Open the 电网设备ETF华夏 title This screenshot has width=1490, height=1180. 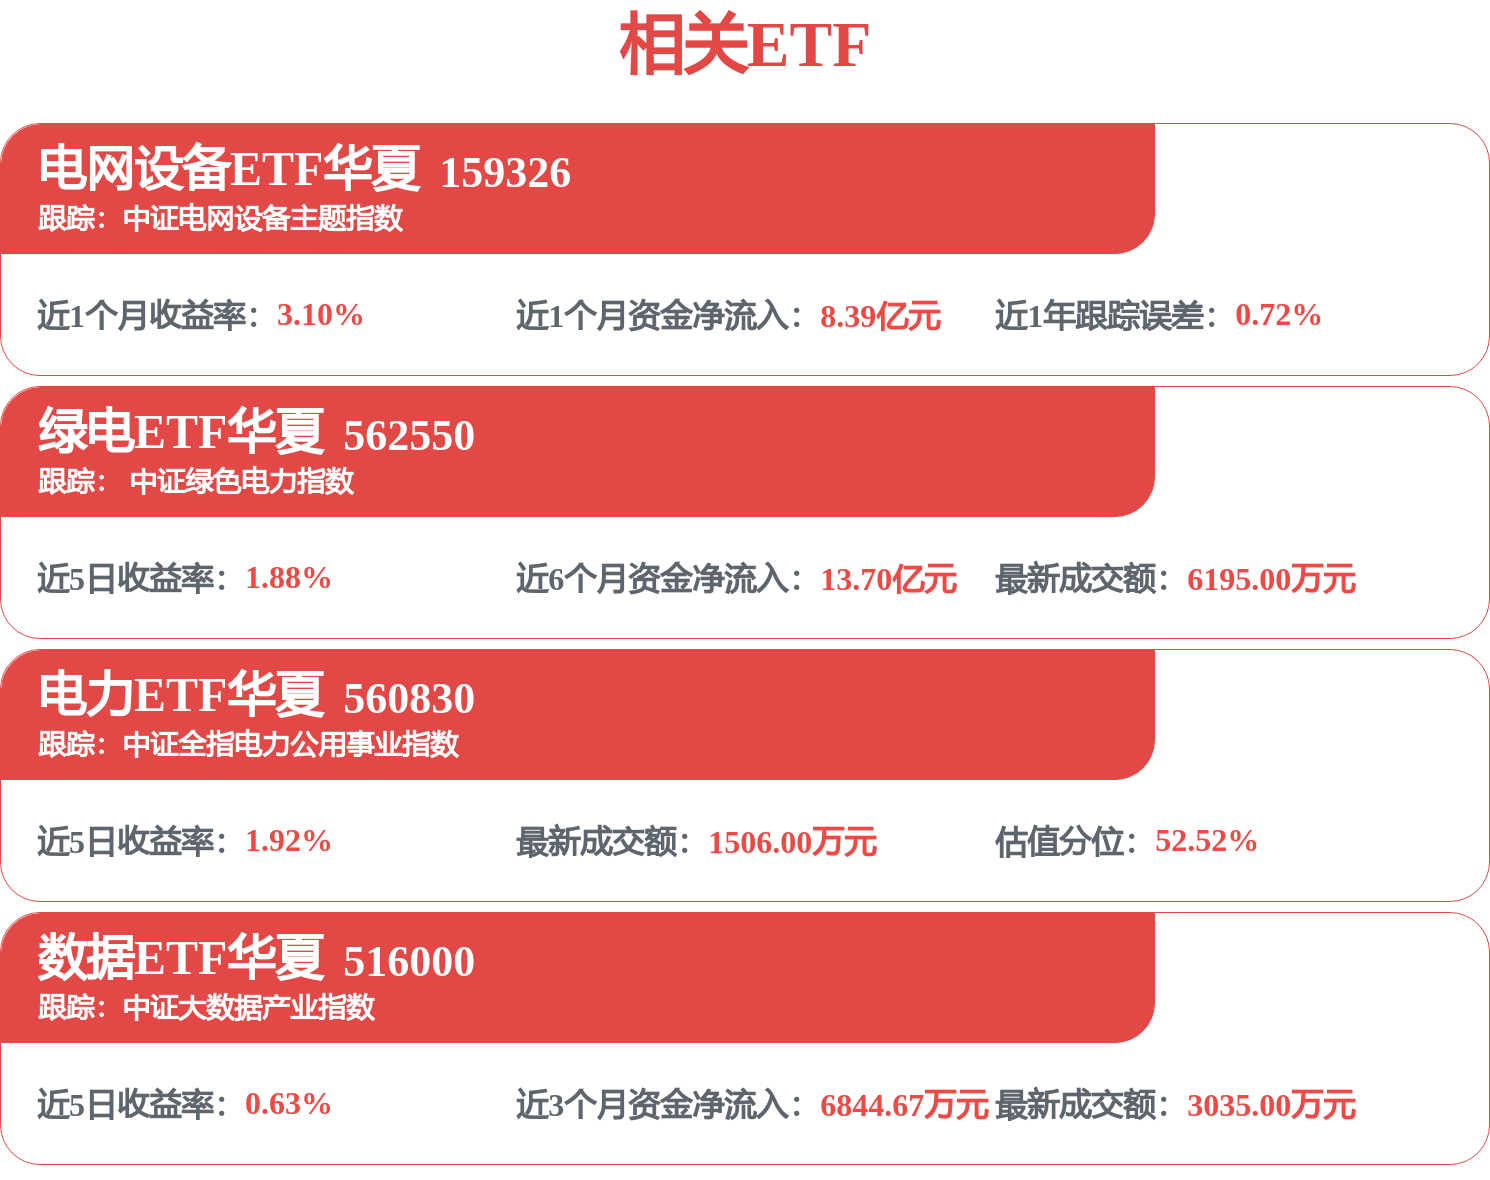(229, 168)
